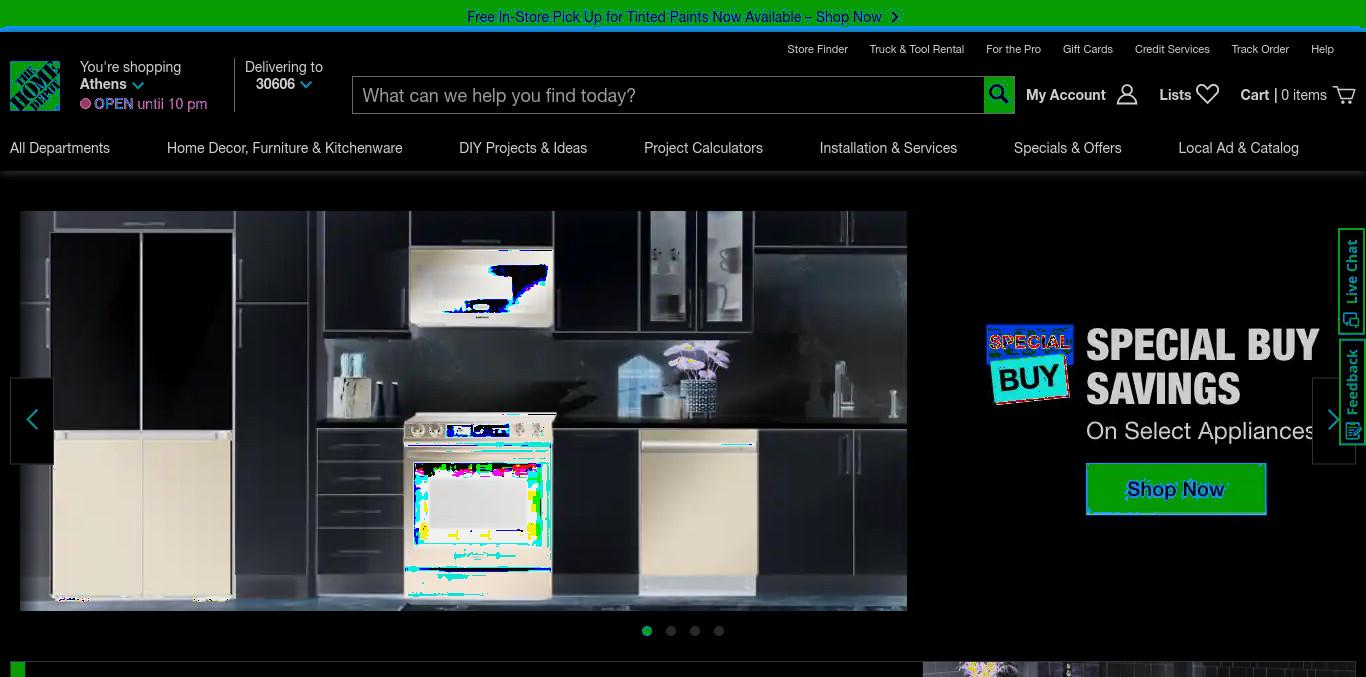Advance to the next carousel slide
This screenshot has width=1366, height=677.
[1334, 420]
